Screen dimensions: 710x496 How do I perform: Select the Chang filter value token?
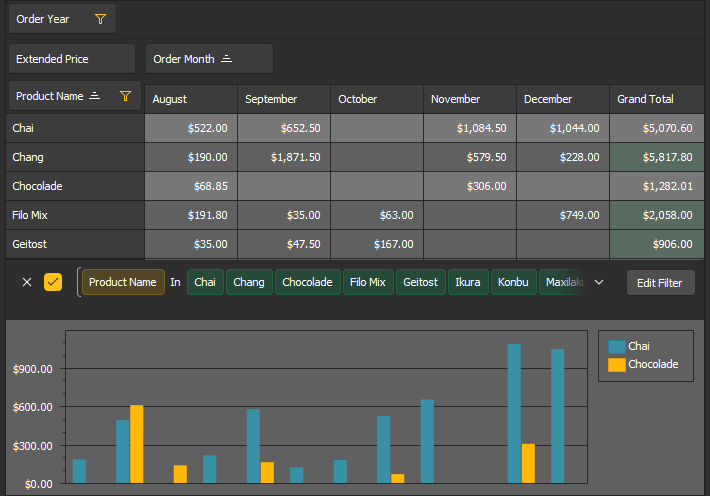249,282
